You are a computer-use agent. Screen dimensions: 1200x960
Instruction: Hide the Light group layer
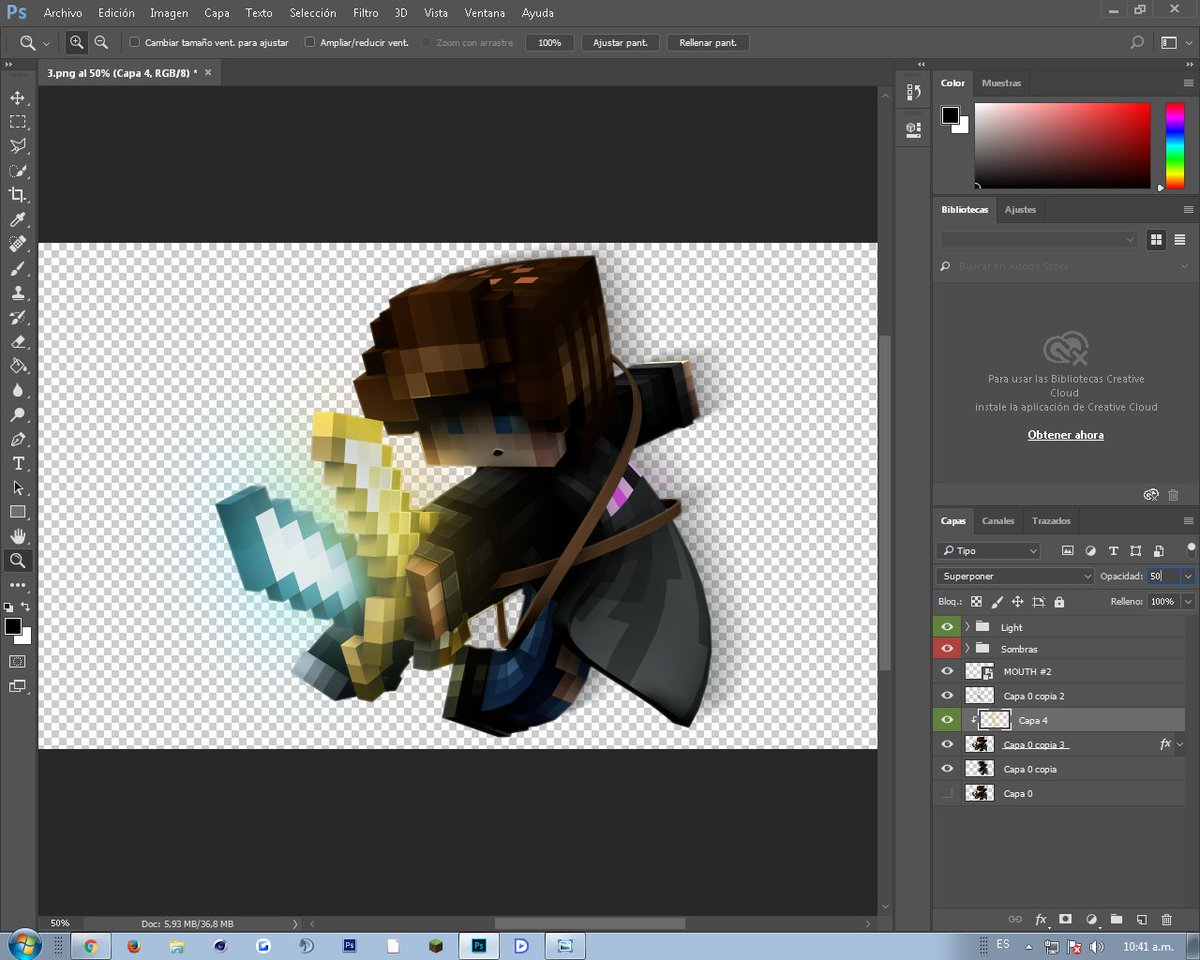(x=947, y=627)
